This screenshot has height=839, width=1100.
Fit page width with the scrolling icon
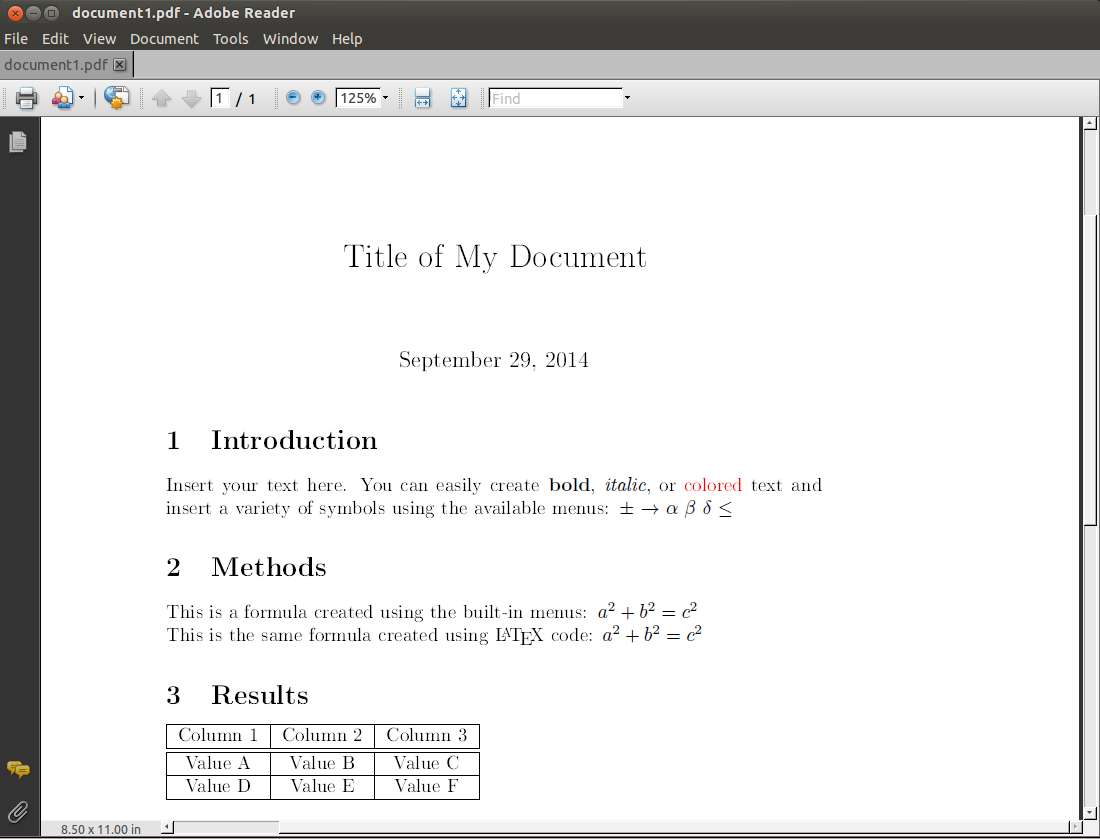(423, 98)
